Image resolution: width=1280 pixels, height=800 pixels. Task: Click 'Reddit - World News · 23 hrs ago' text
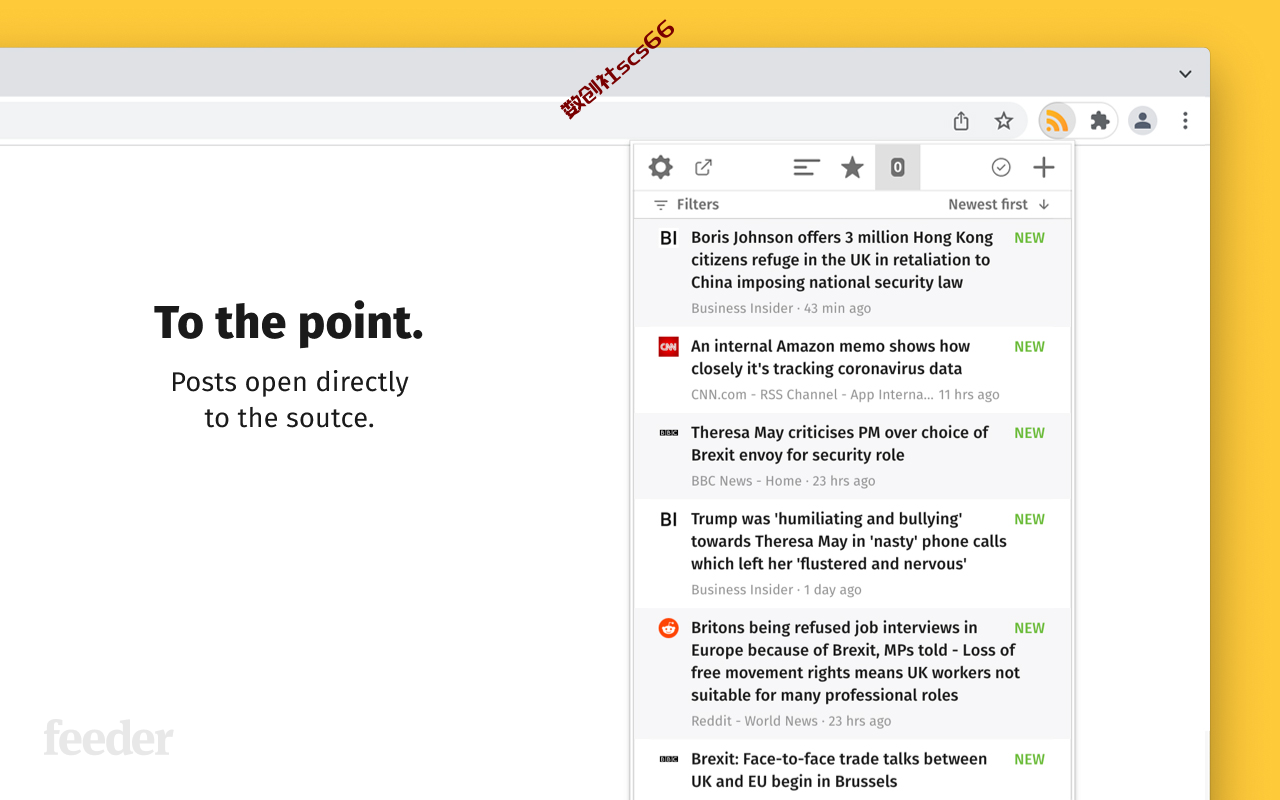tap(791, 721)
